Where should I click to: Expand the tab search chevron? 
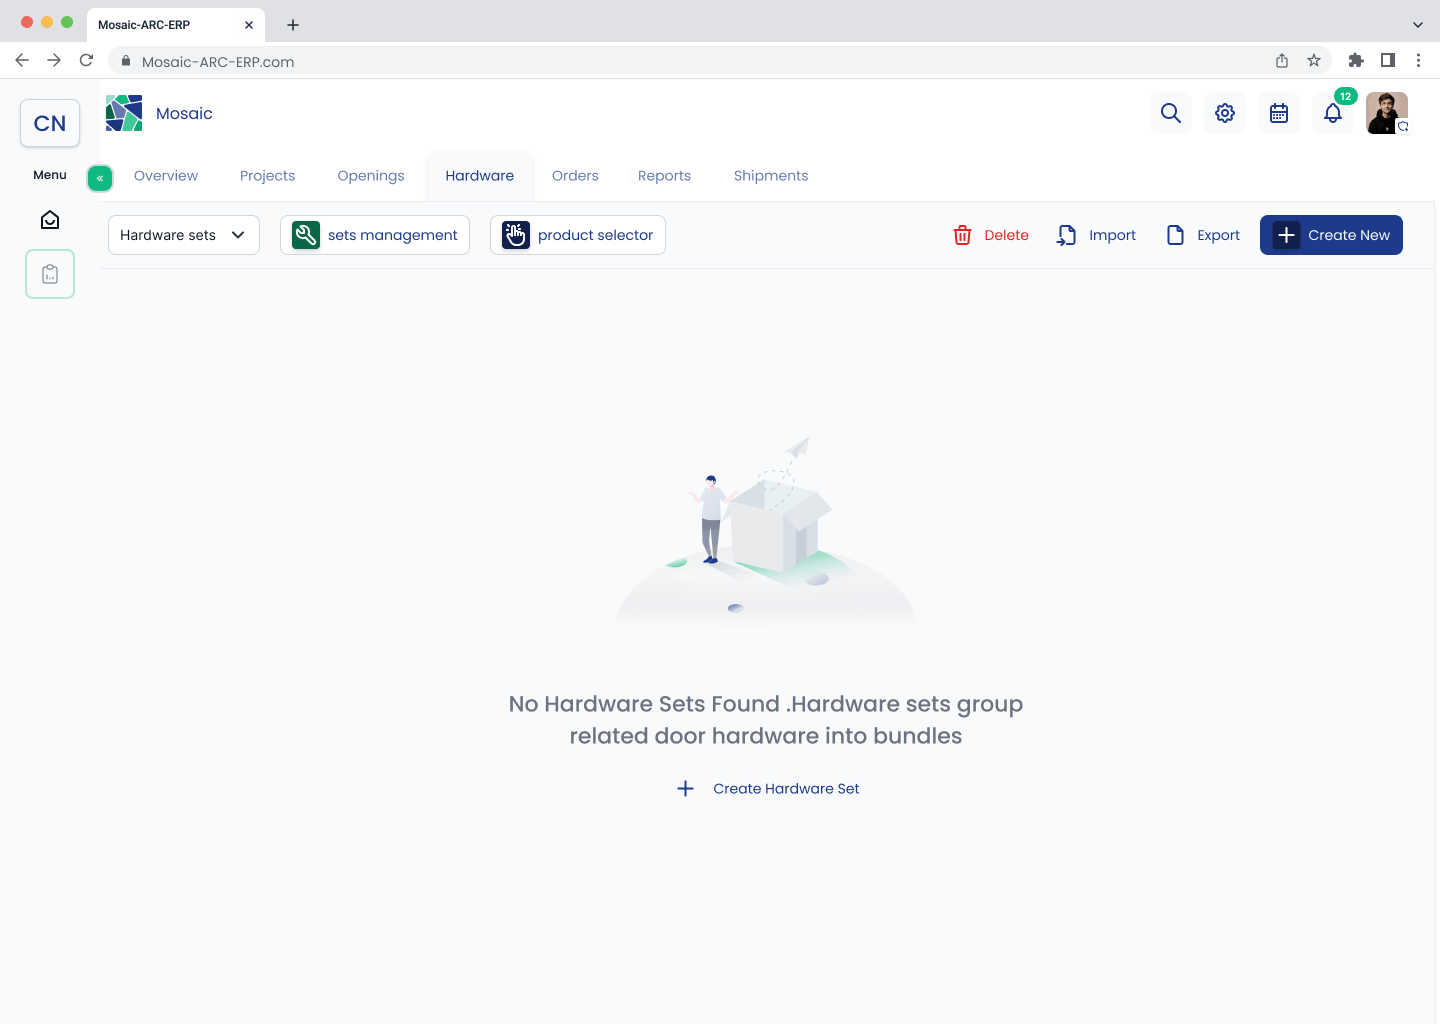[1418, 25]
